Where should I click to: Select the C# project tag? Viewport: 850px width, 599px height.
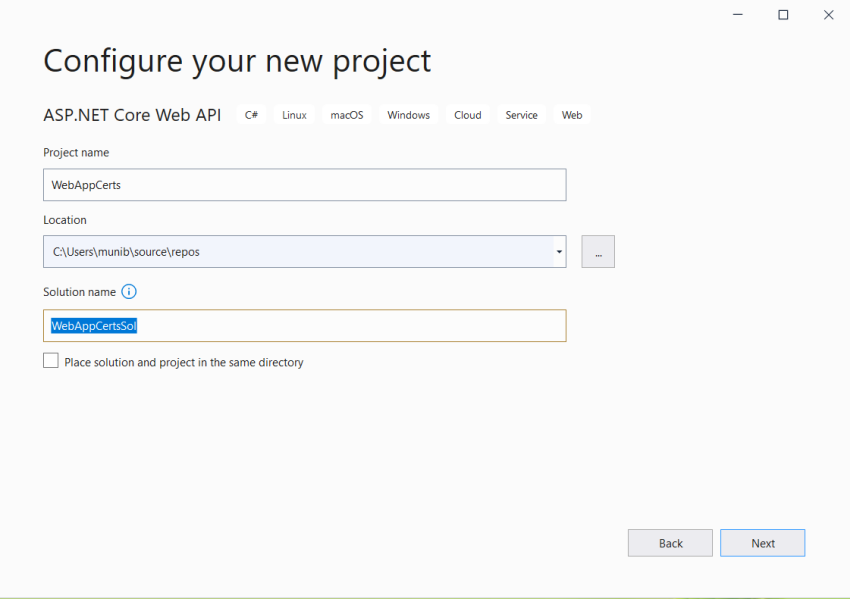coord(251,114)
